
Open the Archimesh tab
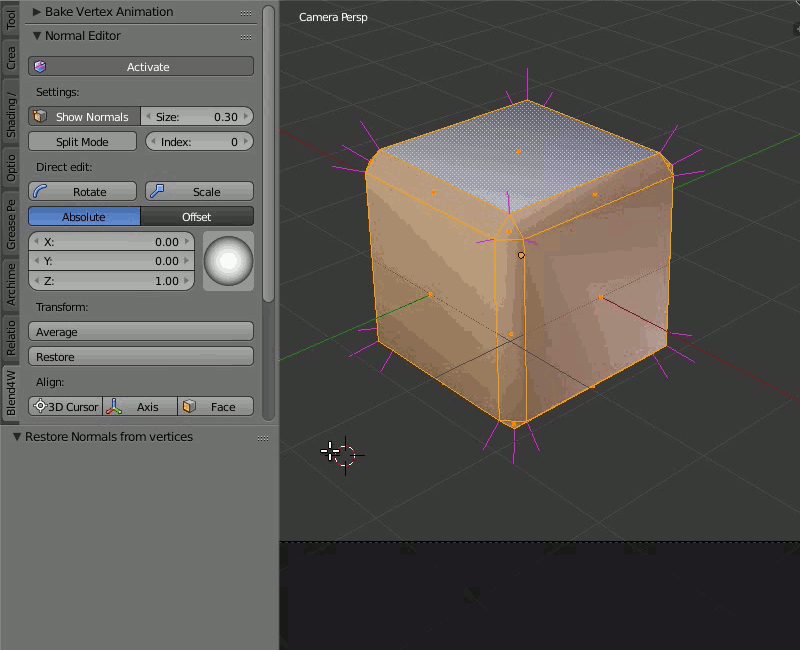tap(11, 284)
